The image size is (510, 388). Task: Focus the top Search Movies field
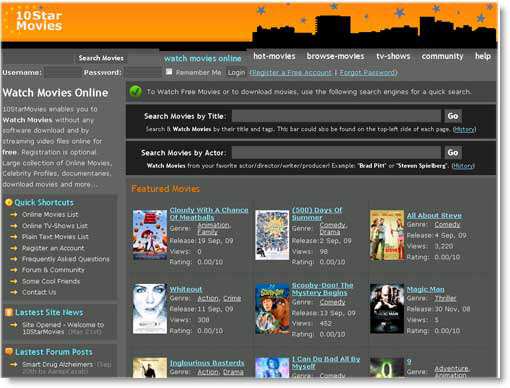click(x=37, y=58)
